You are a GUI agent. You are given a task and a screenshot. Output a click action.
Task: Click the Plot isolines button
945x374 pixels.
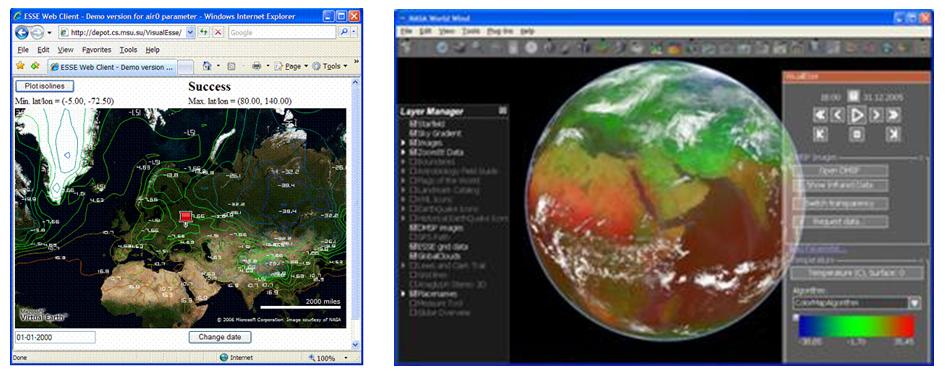45,86
